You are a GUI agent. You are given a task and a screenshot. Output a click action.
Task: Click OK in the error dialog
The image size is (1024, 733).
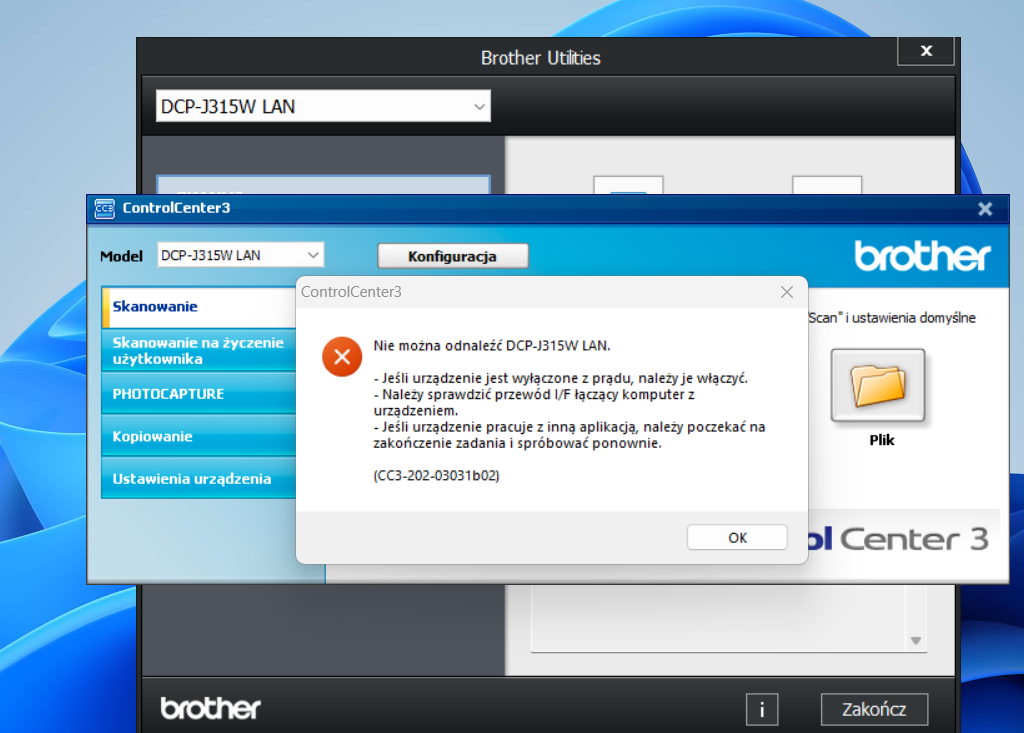(x=737, y=538)
